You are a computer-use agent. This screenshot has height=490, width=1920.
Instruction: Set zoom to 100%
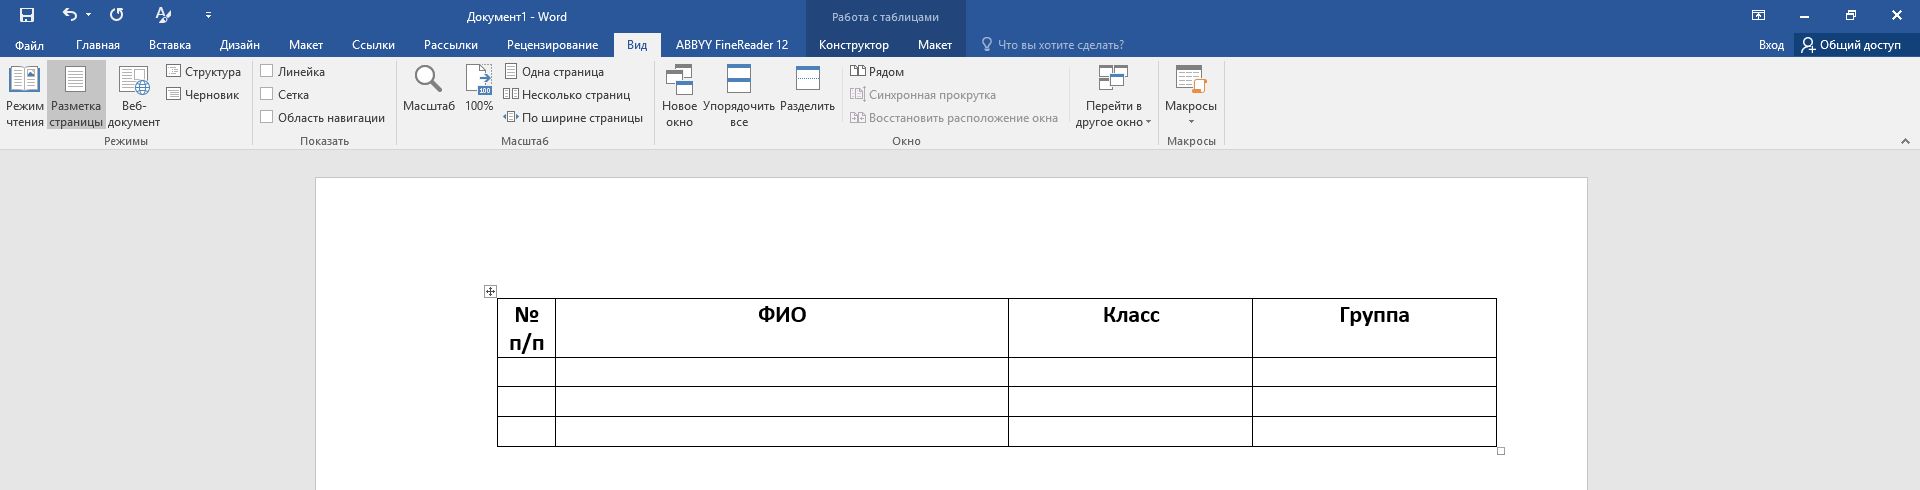479,88
